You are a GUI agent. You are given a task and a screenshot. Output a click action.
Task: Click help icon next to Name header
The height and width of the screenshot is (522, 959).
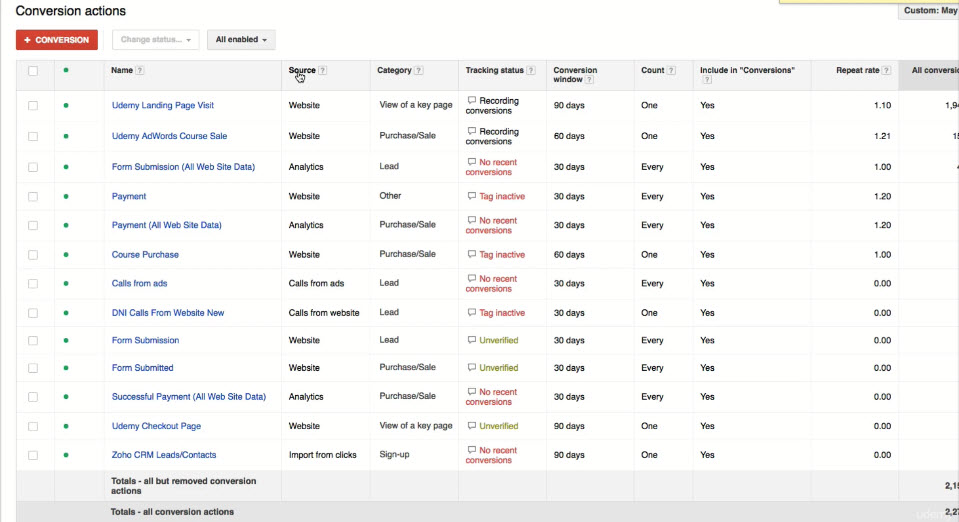pos(140,71)
